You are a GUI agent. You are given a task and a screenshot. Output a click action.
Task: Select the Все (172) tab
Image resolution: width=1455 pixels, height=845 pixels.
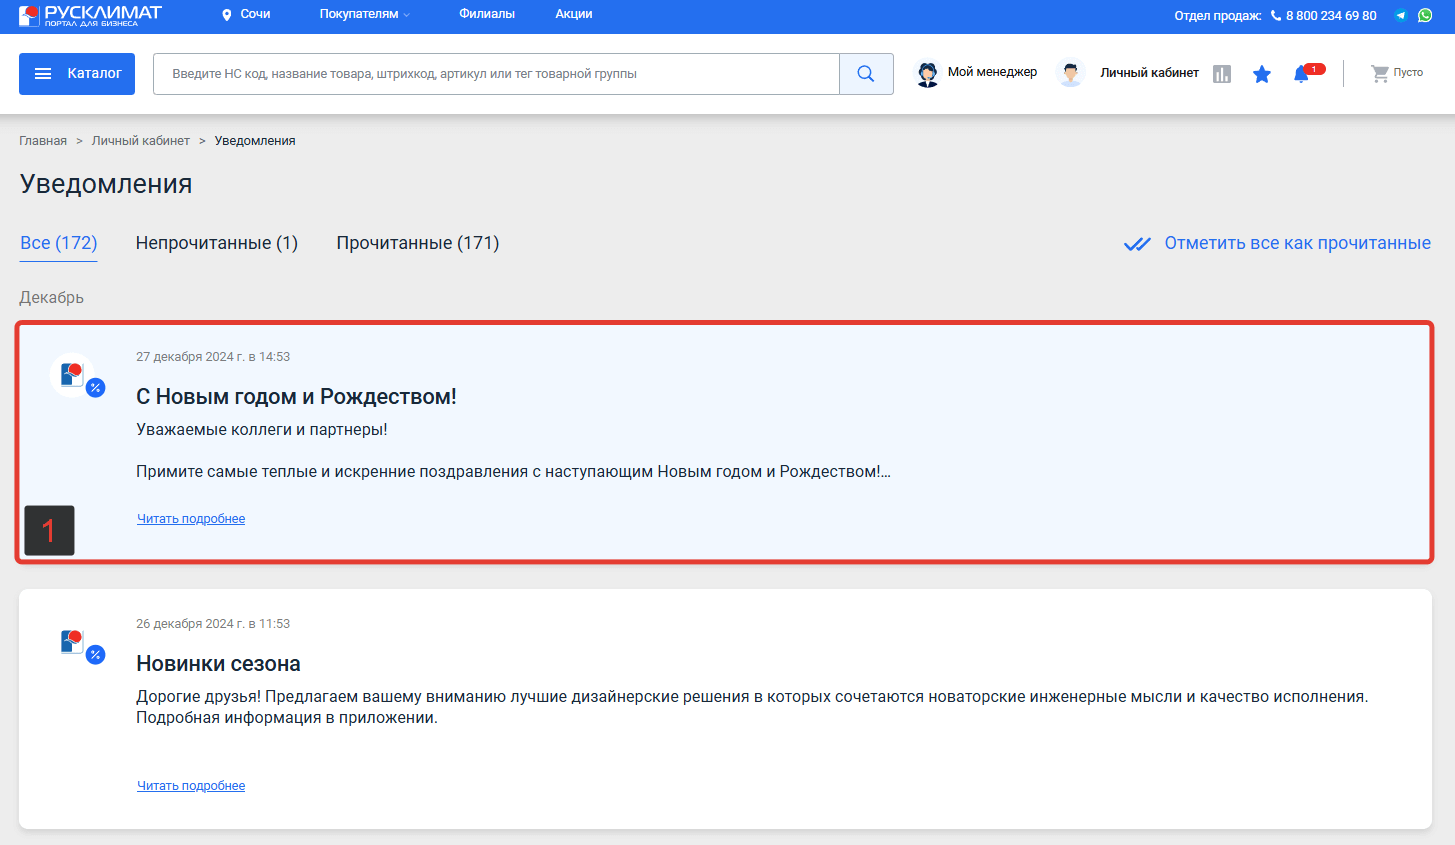[x=59, y=243]
